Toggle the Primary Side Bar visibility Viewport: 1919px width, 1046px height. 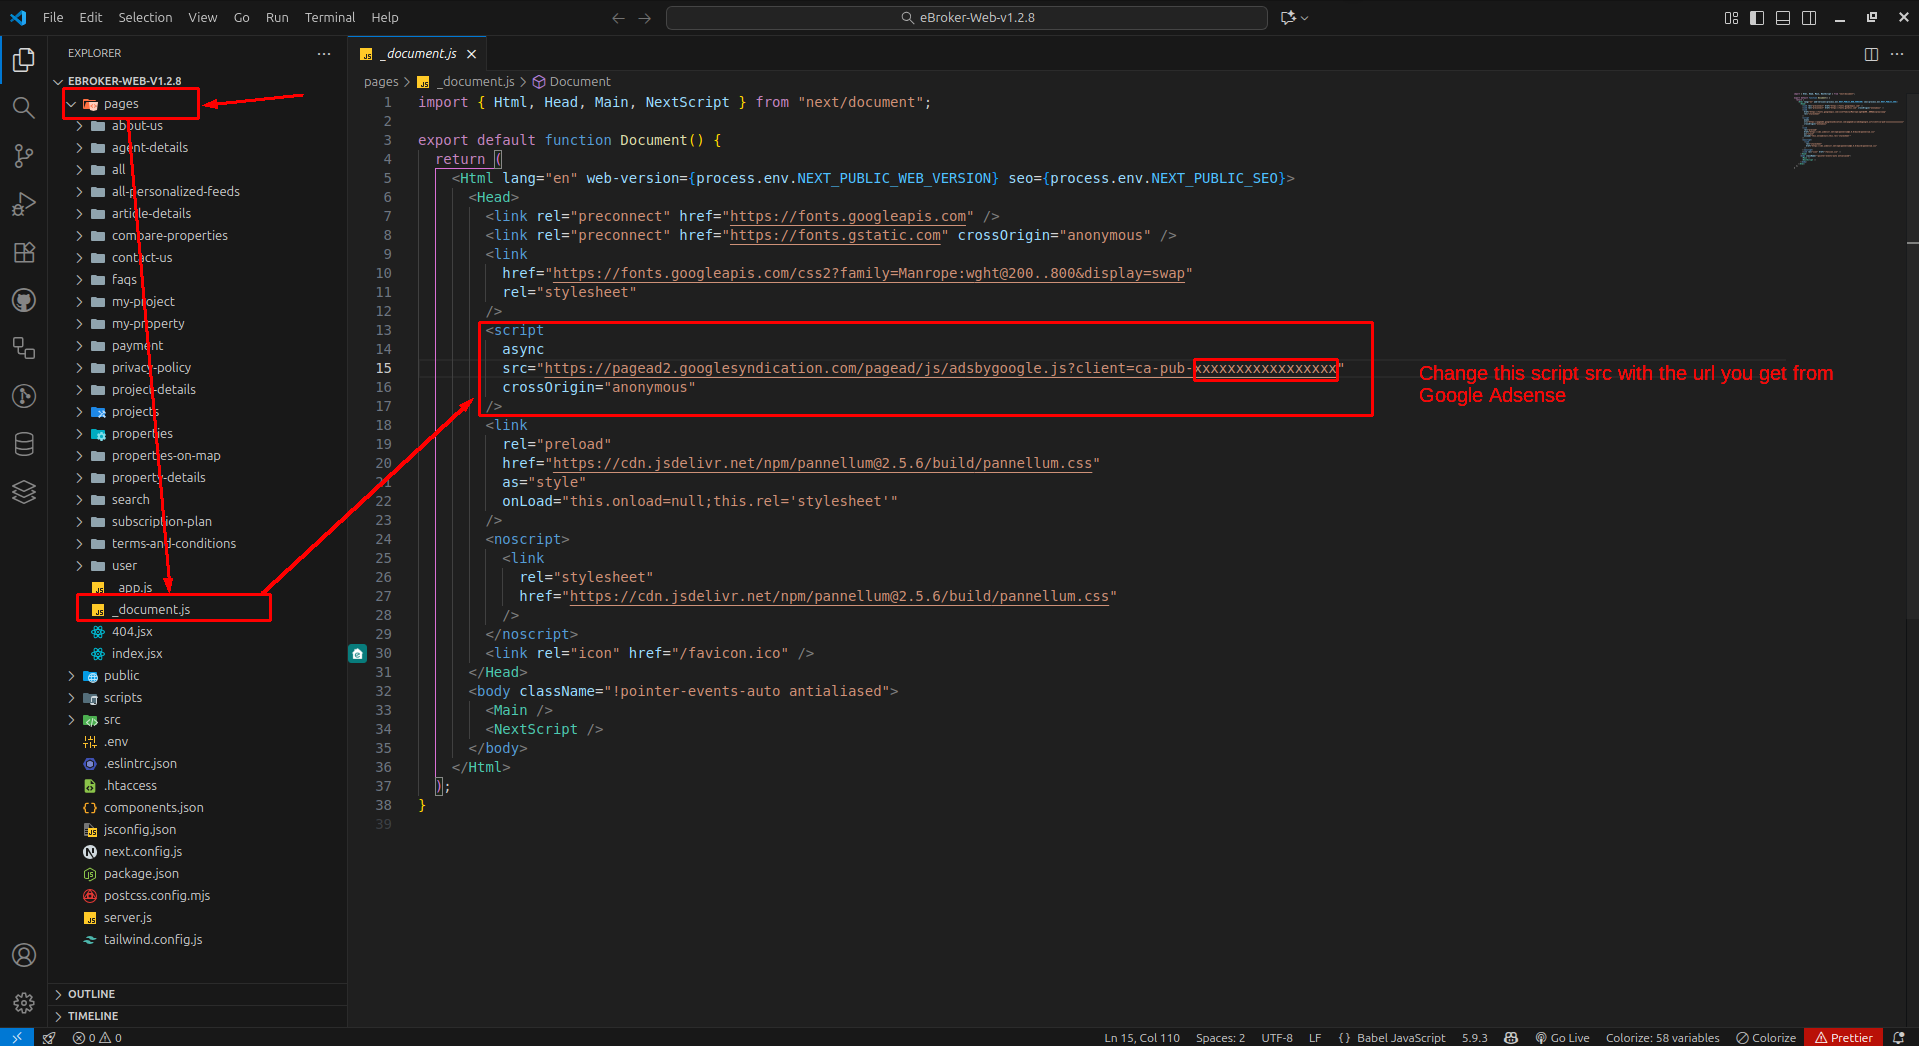tap(1756, 17)
